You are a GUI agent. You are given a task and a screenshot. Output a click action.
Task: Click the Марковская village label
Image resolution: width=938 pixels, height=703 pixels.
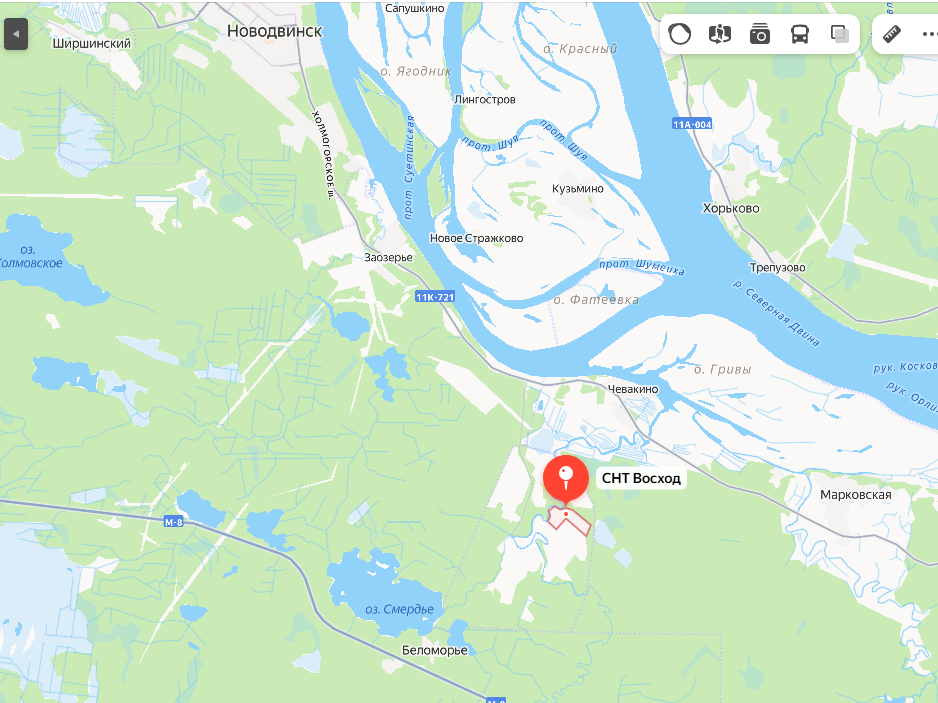pos(855,495)
